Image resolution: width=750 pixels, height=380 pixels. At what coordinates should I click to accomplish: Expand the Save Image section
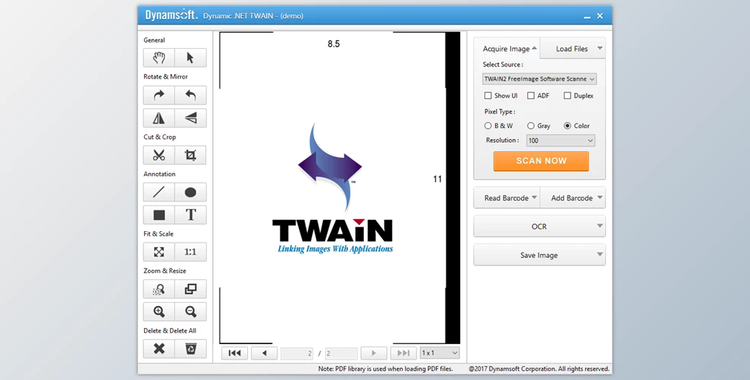[x=540, y=255]
